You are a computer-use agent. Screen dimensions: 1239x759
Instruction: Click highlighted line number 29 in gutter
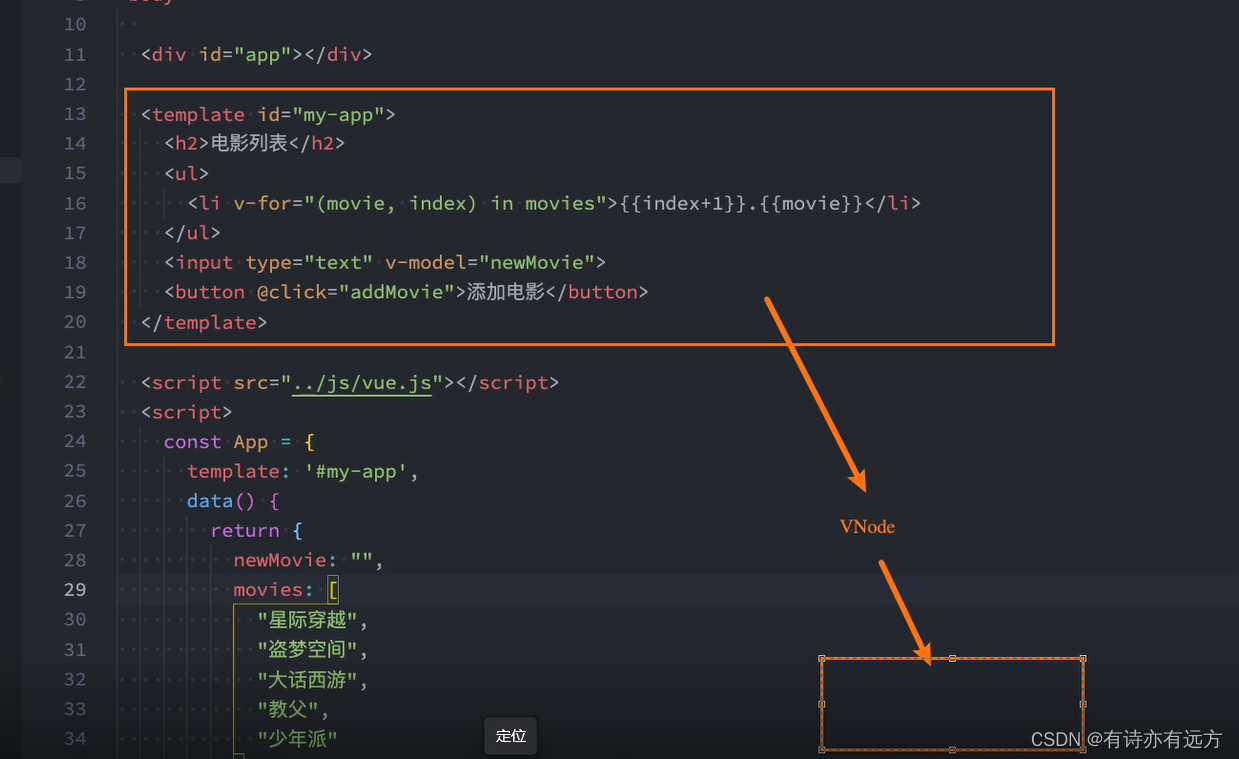pos(75,590)
